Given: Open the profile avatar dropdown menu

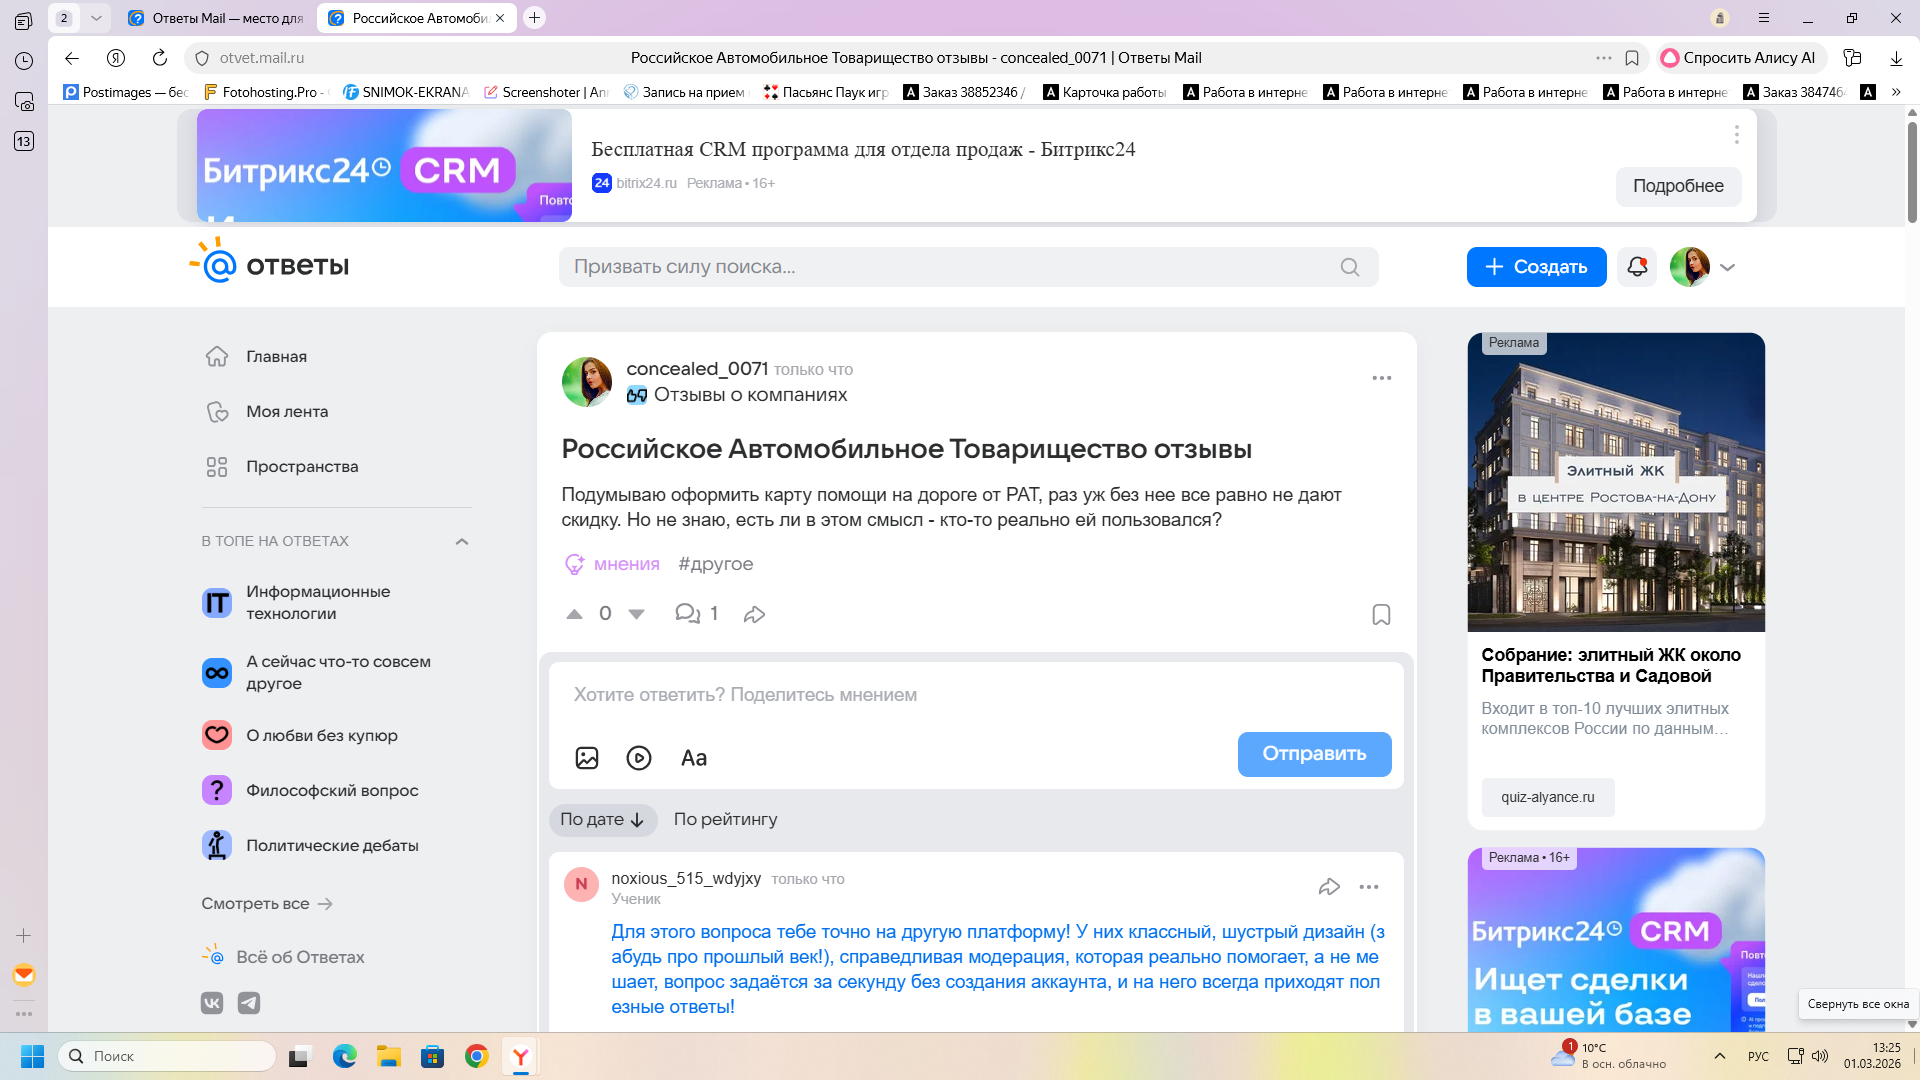Looking at the screenshot, I should pos(1727,267).
